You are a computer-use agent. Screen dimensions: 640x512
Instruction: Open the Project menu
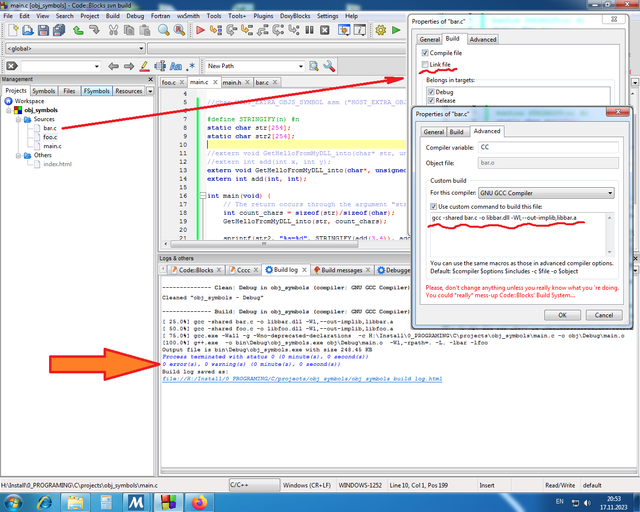coord(89,16)
